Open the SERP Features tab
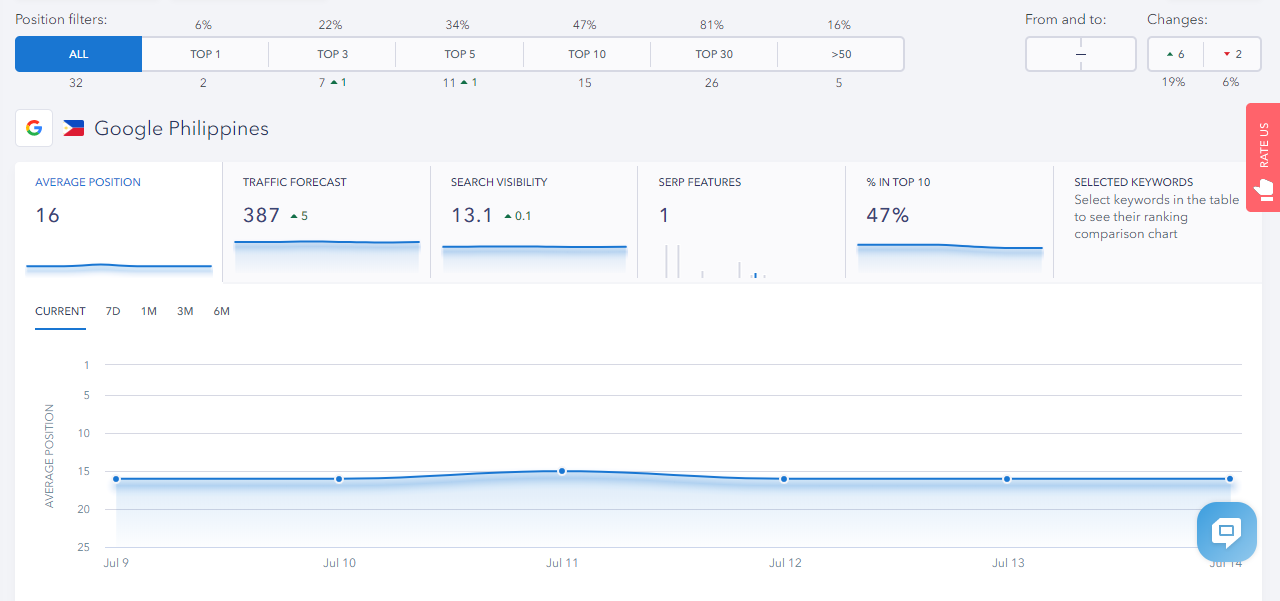 (x=741, y=220)
